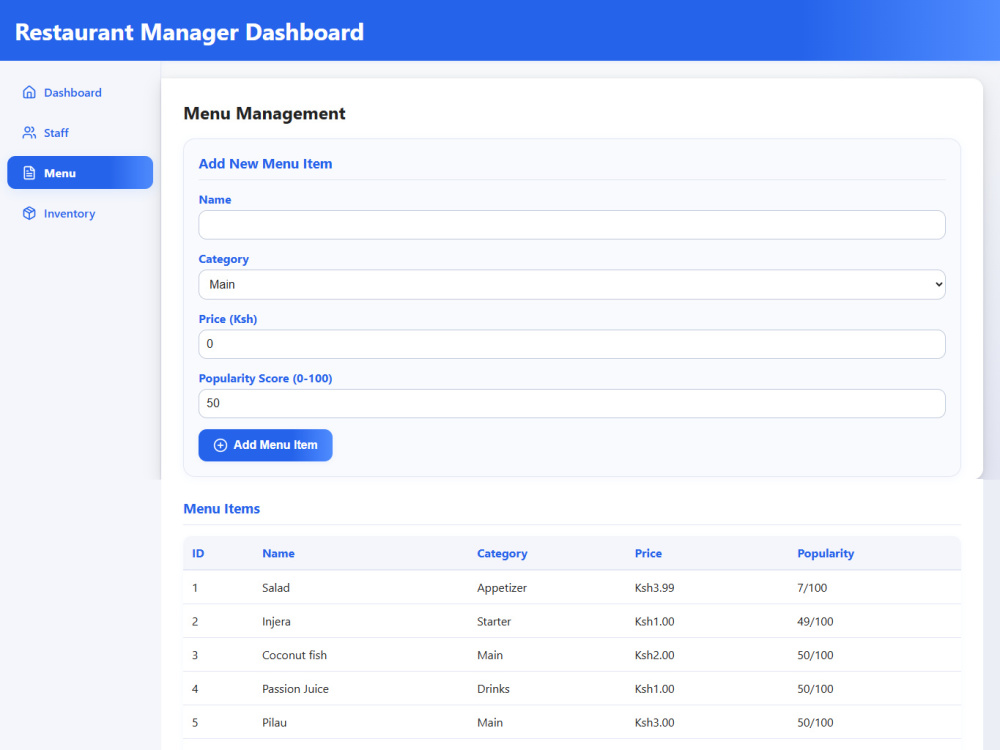Click the Inventory box icon in sidebar
The width and height of the screenshot is (1000, 750).
click(x=29, y=213)
